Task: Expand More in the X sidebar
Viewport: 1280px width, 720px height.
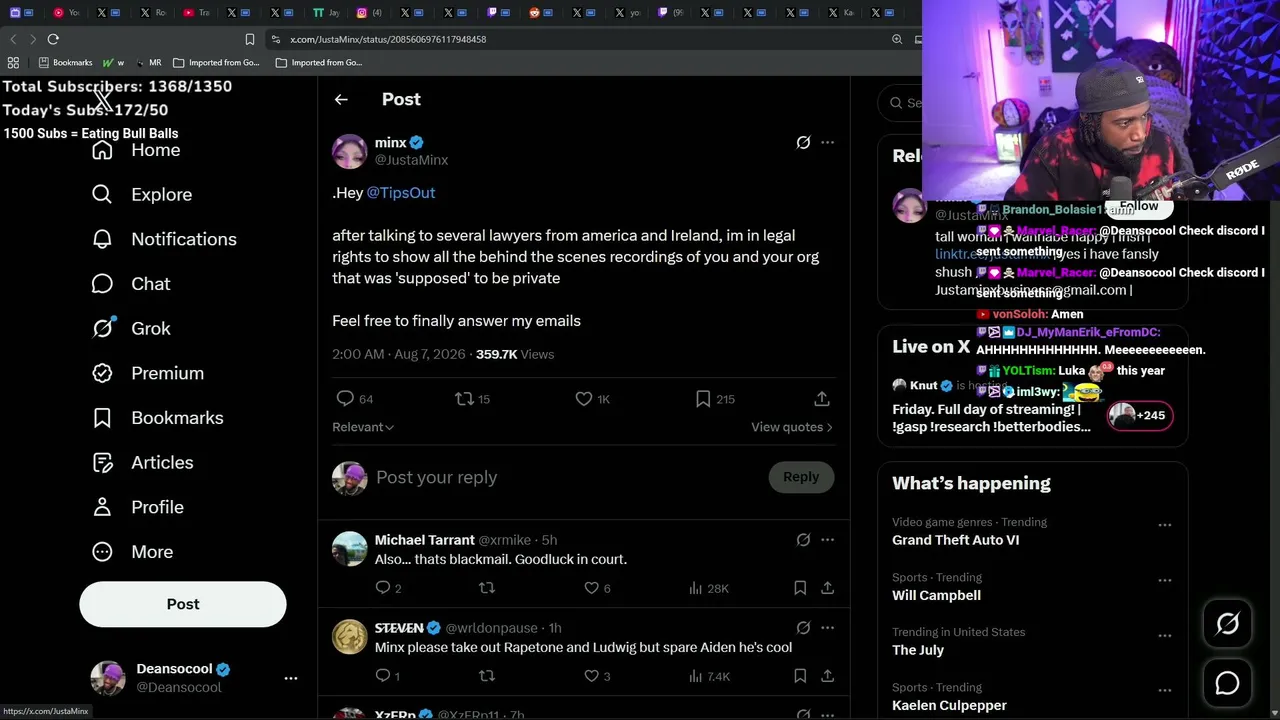Action: 132,552
